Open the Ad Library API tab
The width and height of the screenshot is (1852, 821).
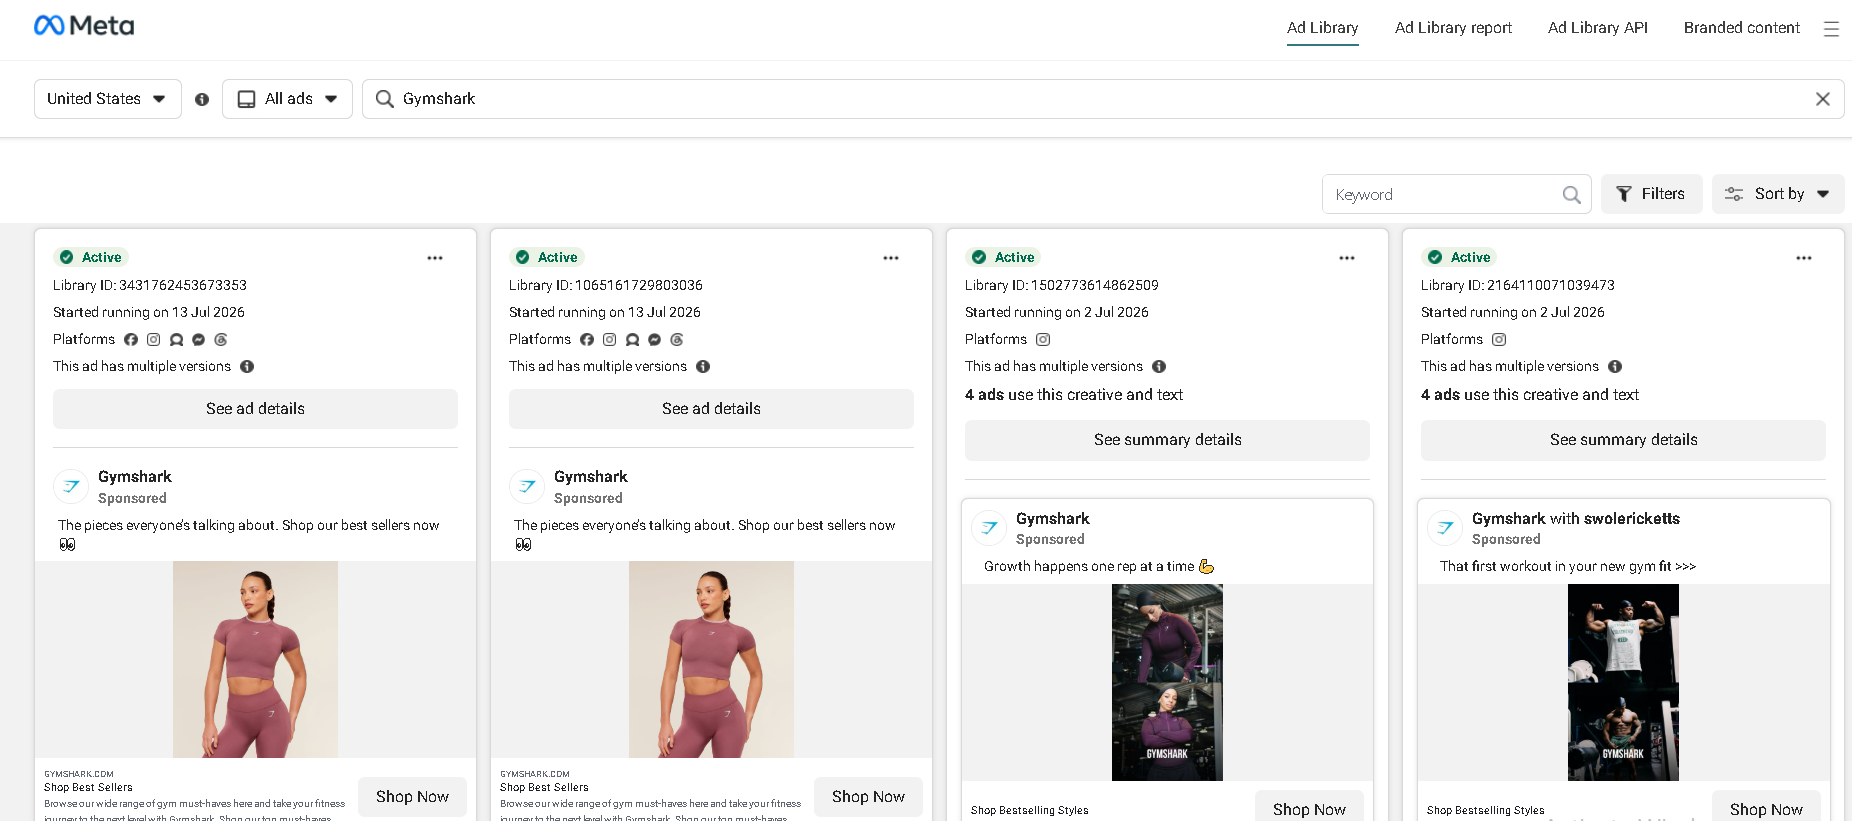tap(1598, 28)
